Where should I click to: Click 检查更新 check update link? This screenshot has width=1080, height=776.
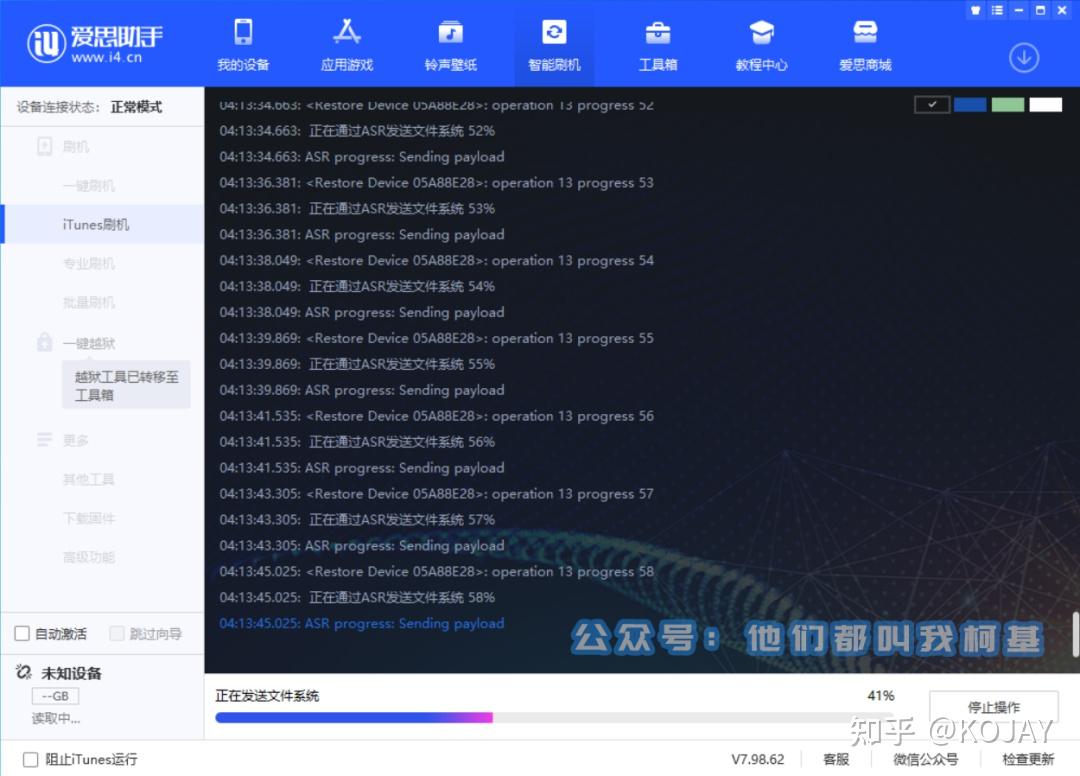[1028, 759]
